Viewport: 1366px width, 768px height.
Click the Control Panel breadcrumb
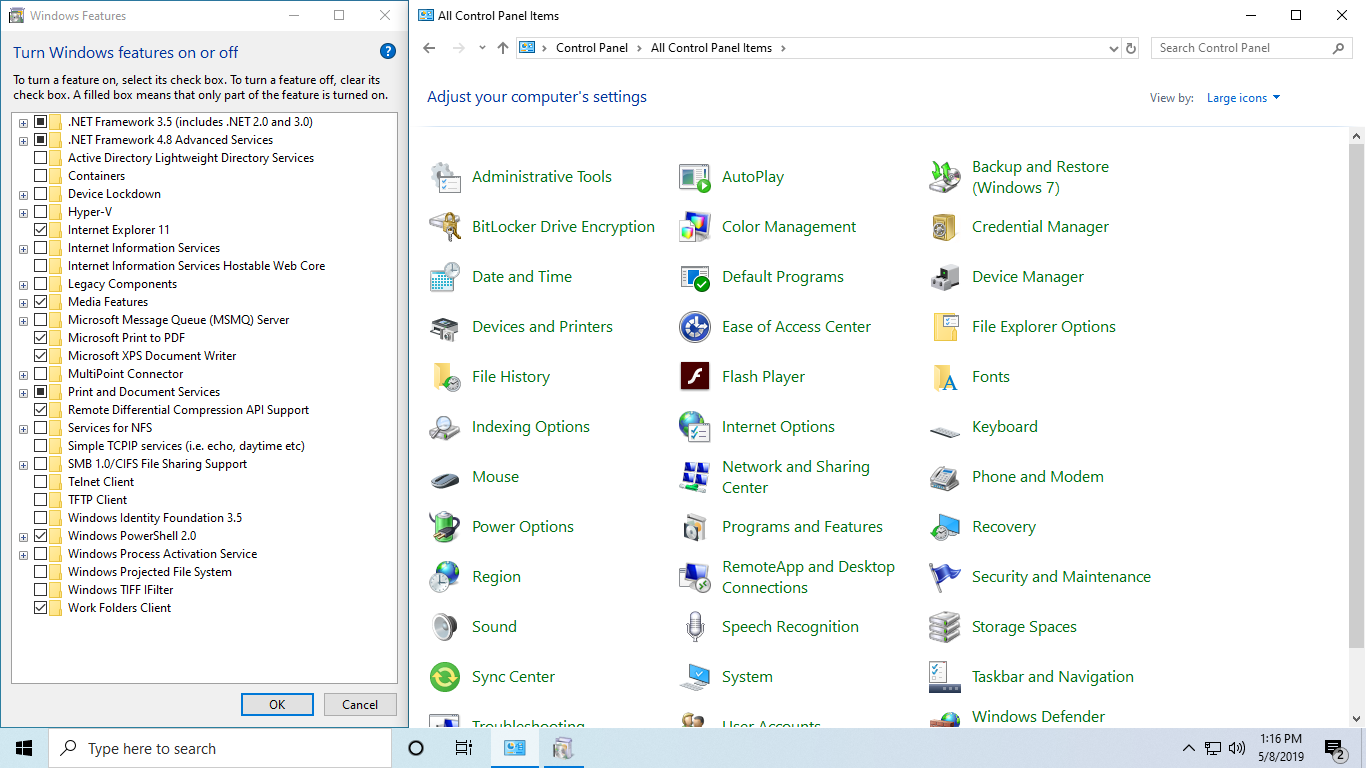592,48
